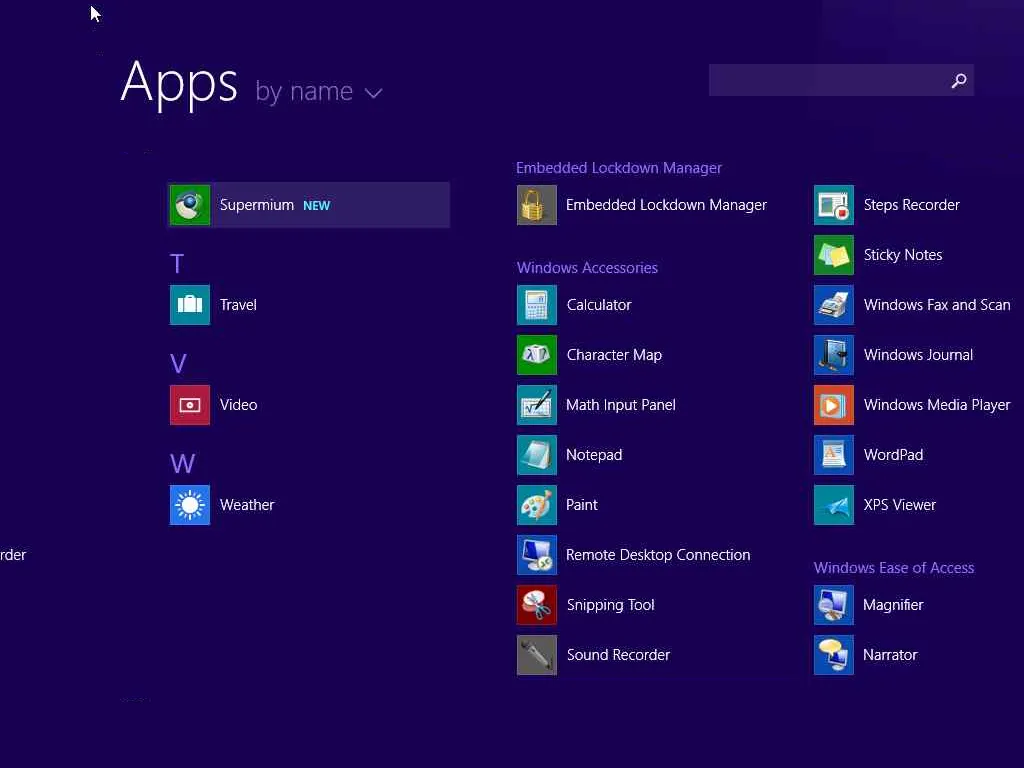Click the 'Paint' label text
Viewport: 1024px width, 768px height.
coord(581,505)
